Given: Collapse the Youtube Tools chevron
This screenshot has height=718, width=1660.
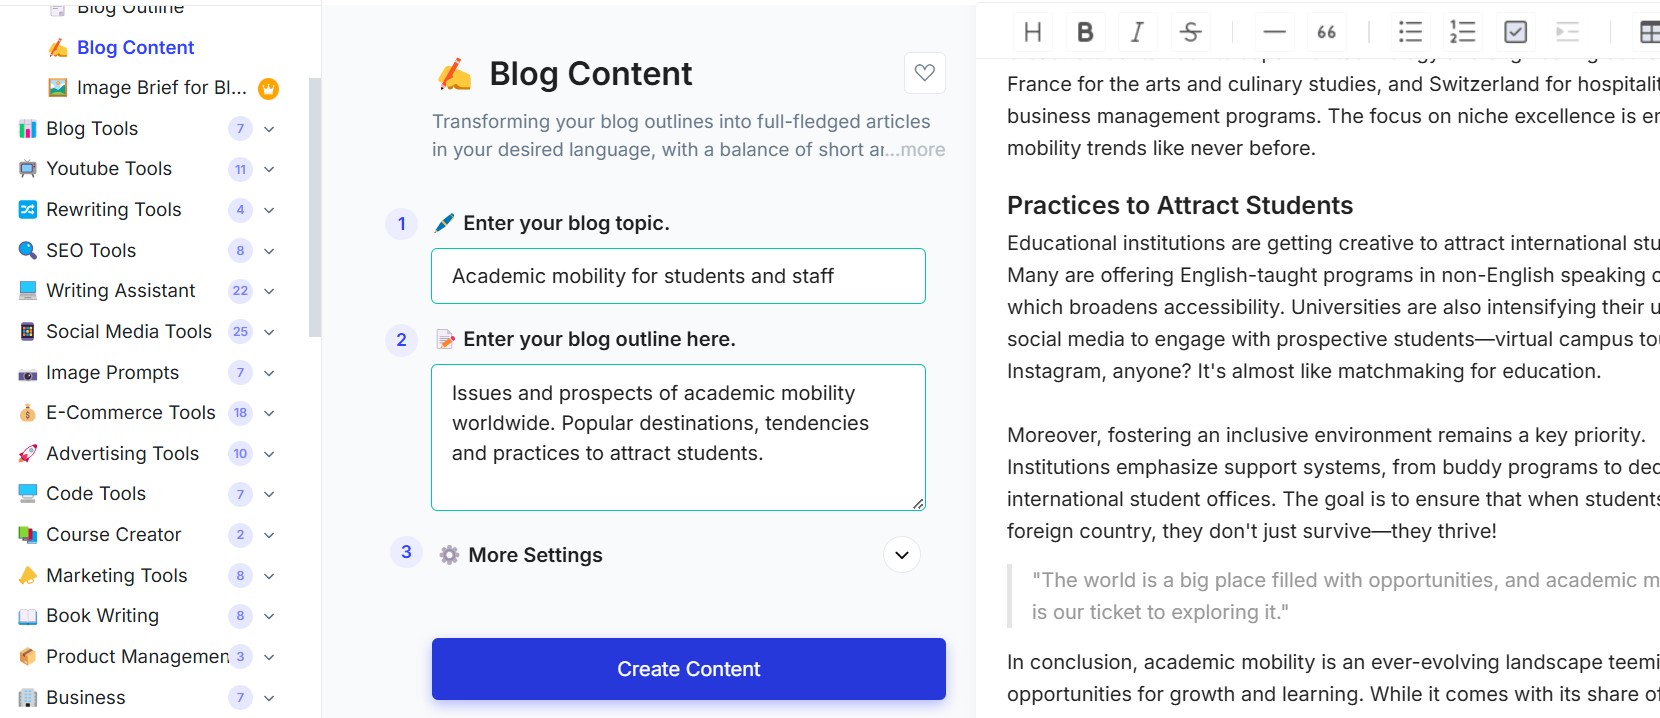Looking at the screenshot, I should click(268, 169).
